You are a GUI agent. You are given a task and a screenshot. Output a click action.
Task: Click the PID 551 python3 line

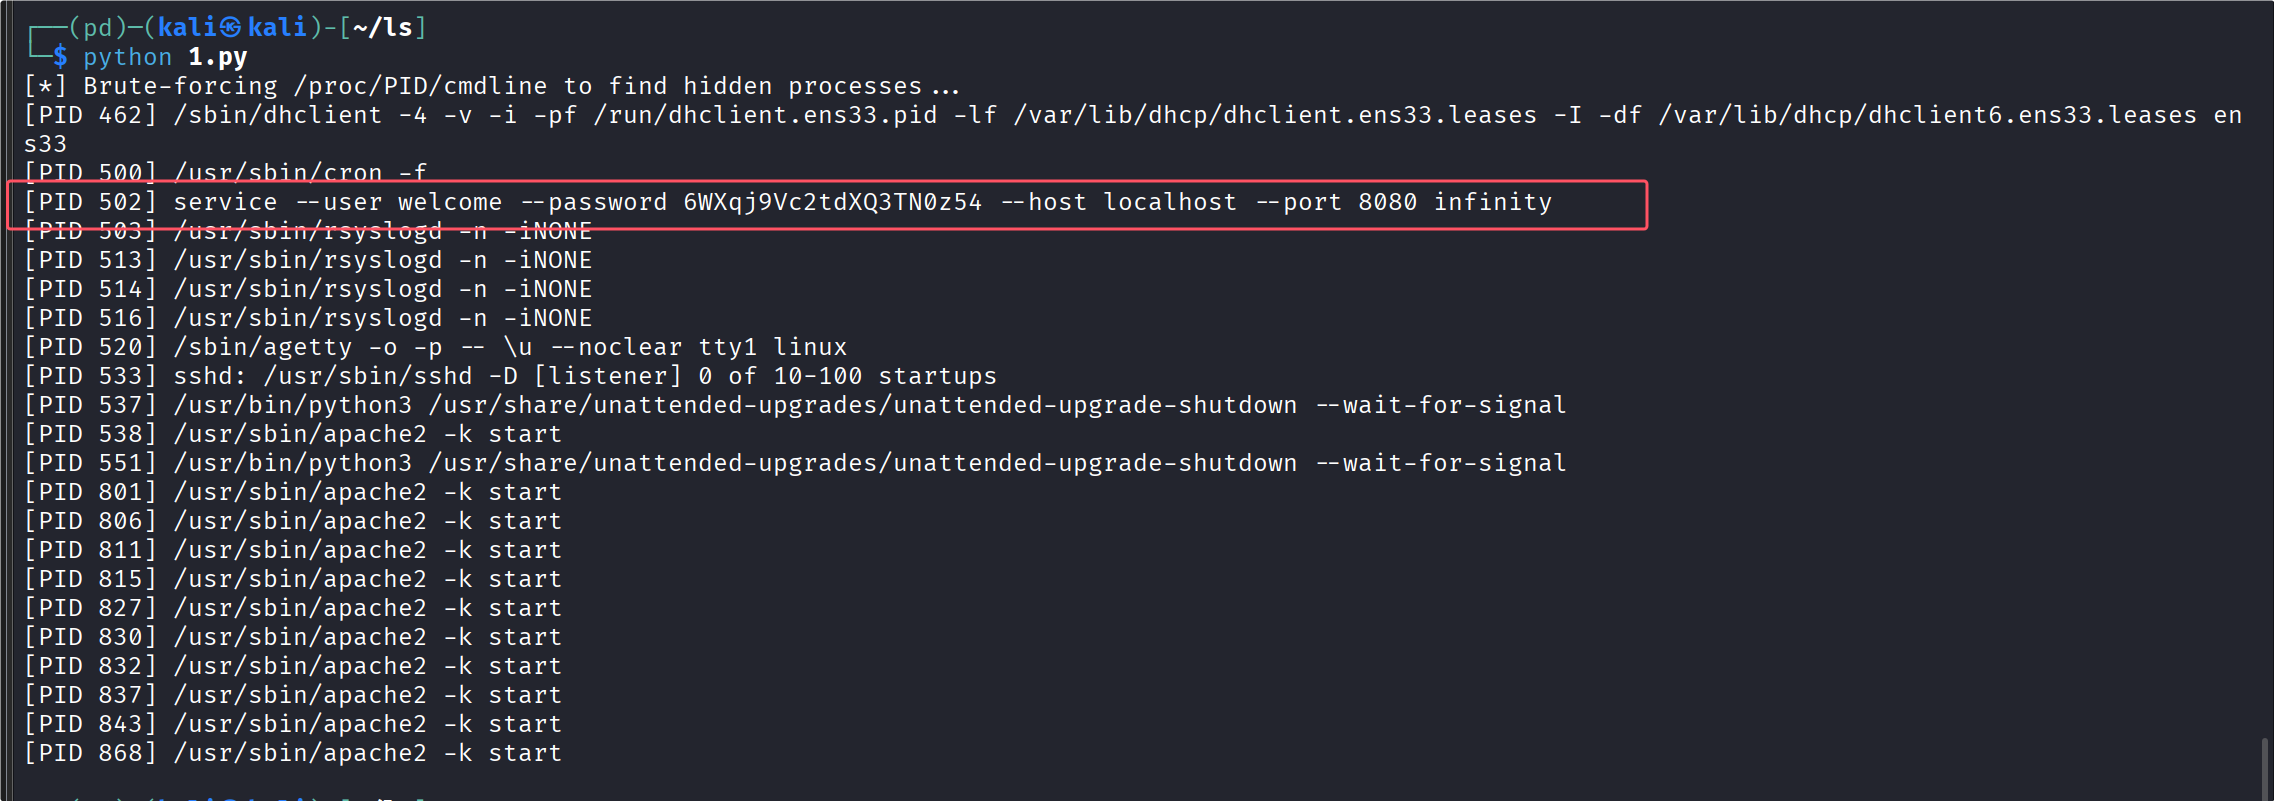point(795,463)
